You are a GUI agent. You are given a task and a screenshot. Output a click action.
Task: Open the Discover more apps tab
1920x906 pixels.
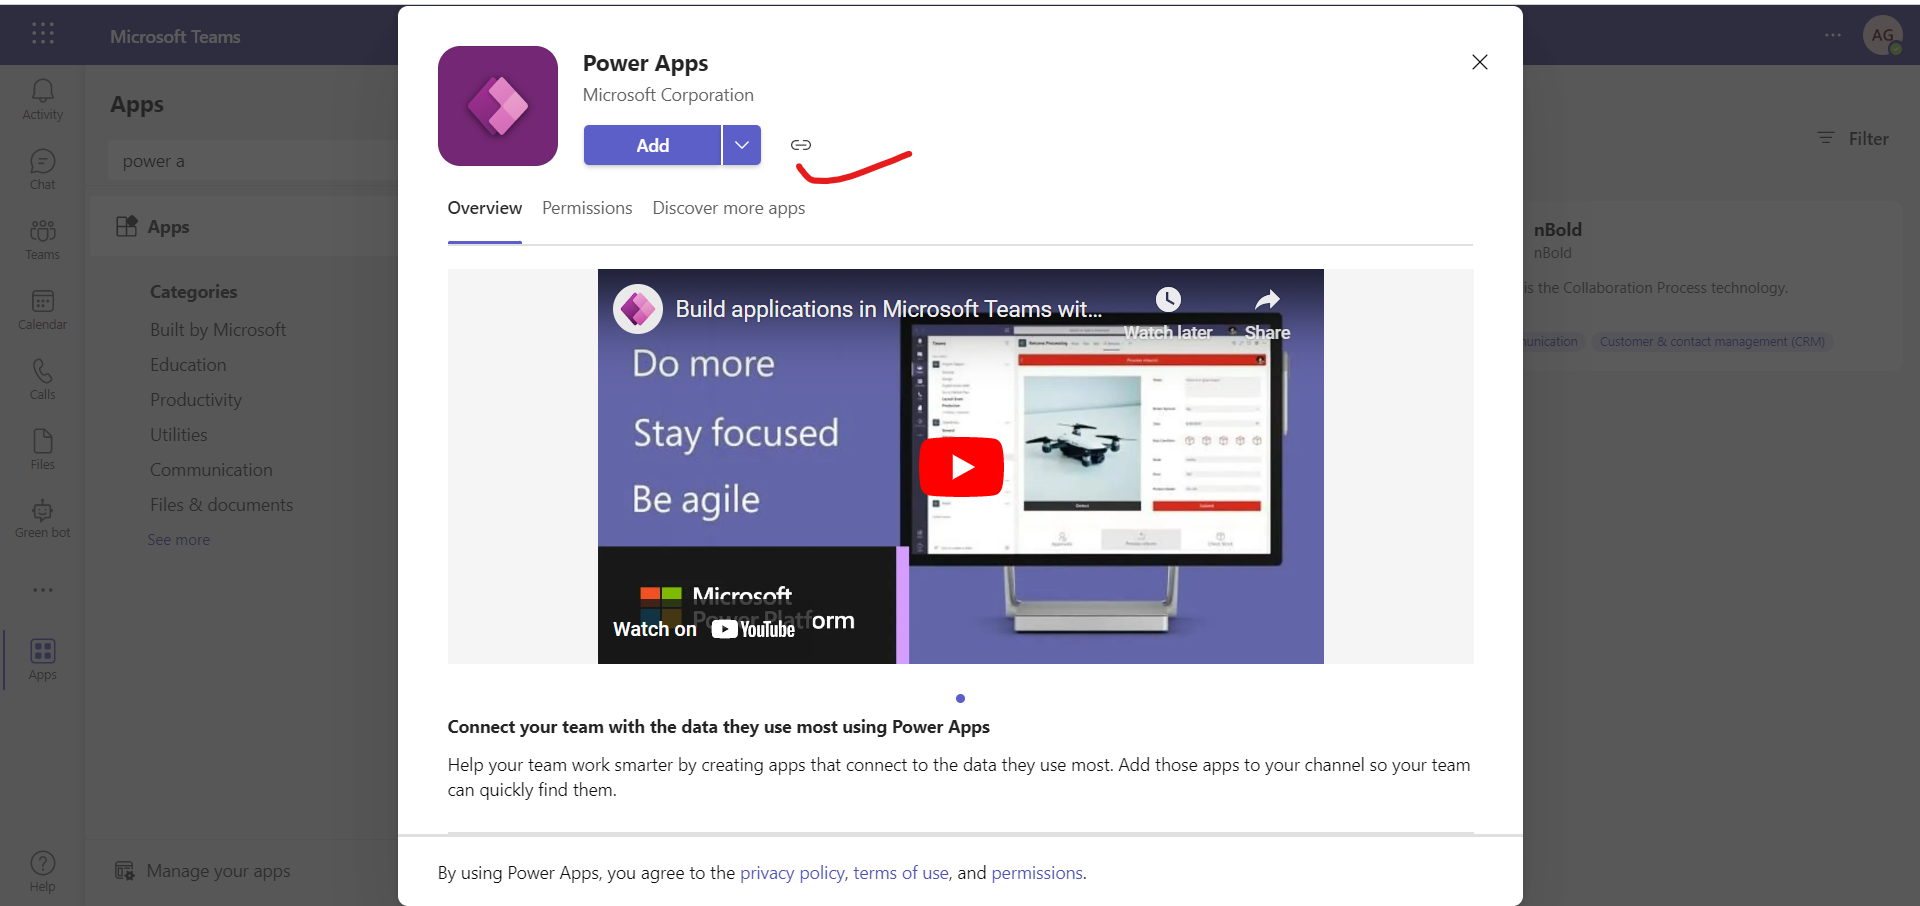point(729,208)
